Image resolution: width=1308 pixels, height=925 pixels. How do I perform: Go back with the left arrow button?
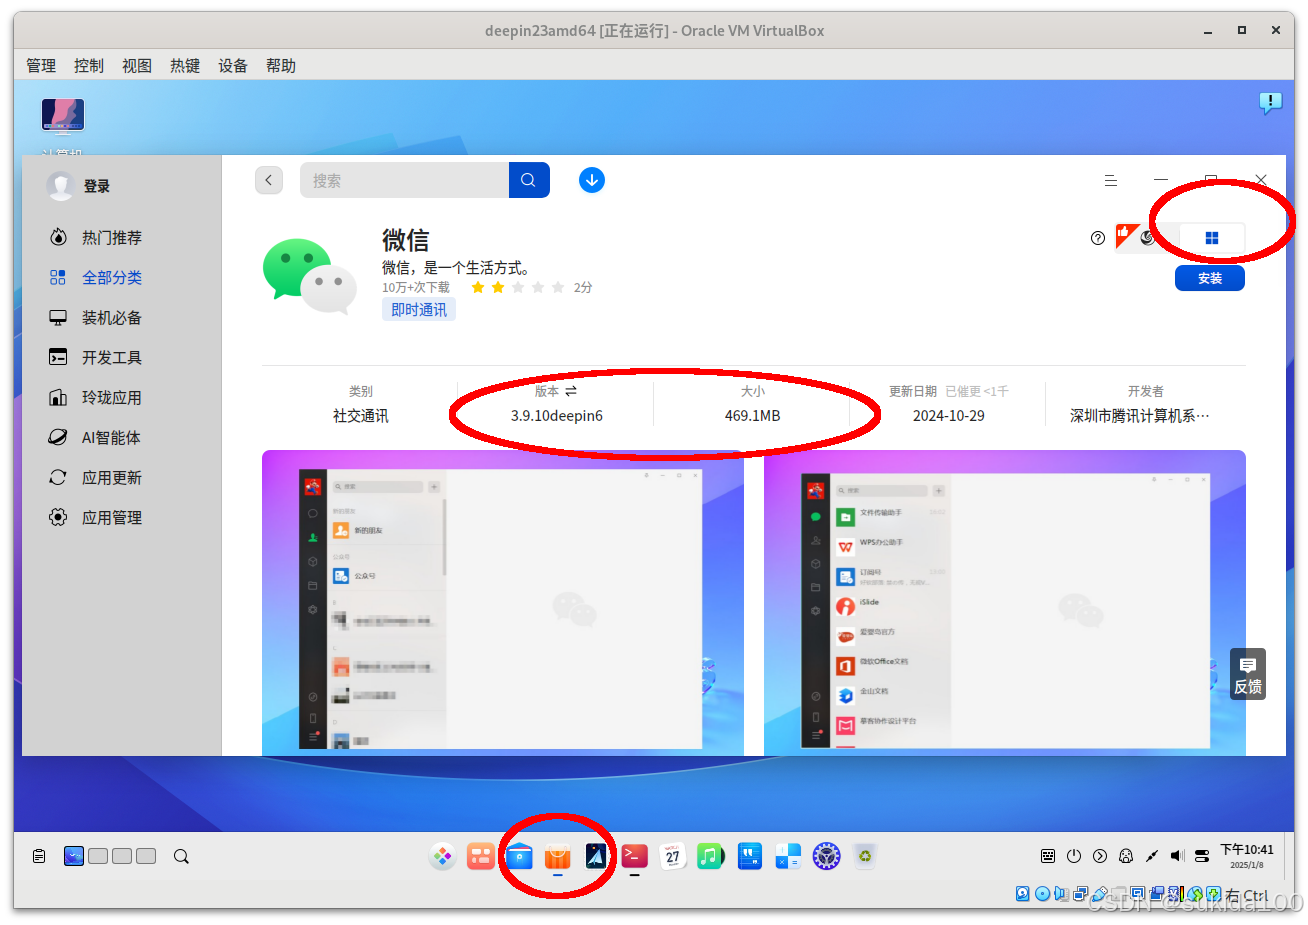tap(269, 180)
